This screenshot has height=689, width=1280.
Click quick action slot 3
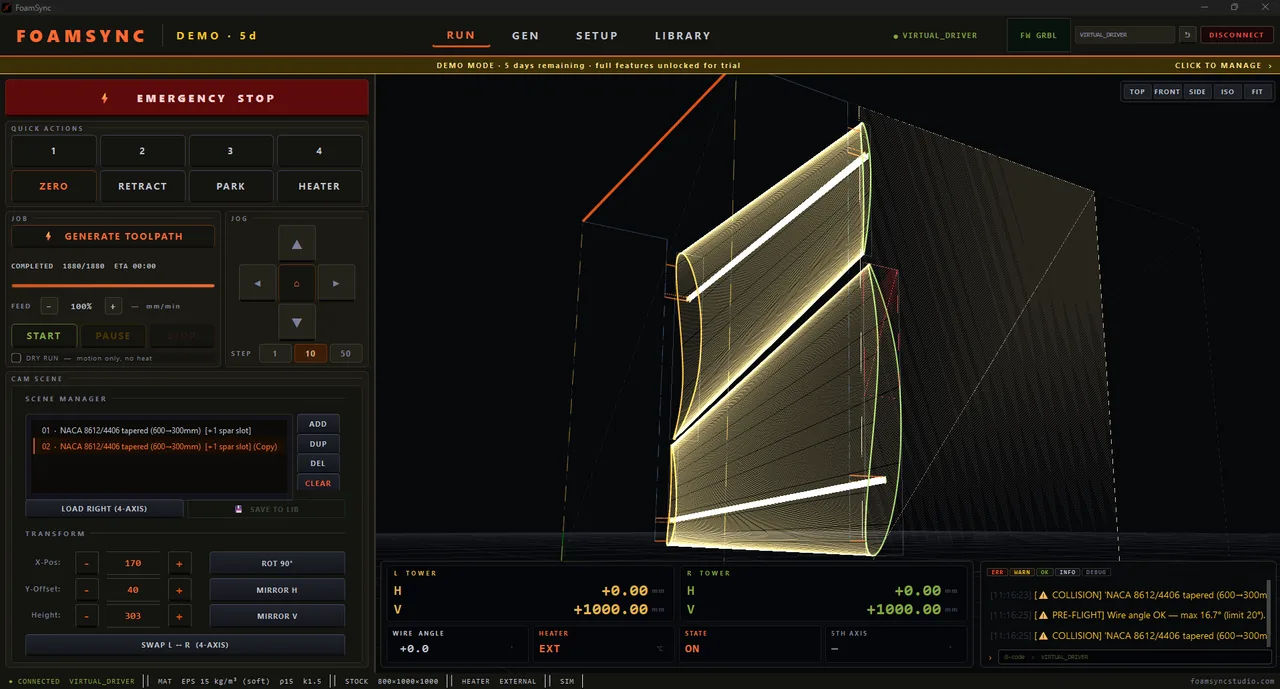click(231, 151)
